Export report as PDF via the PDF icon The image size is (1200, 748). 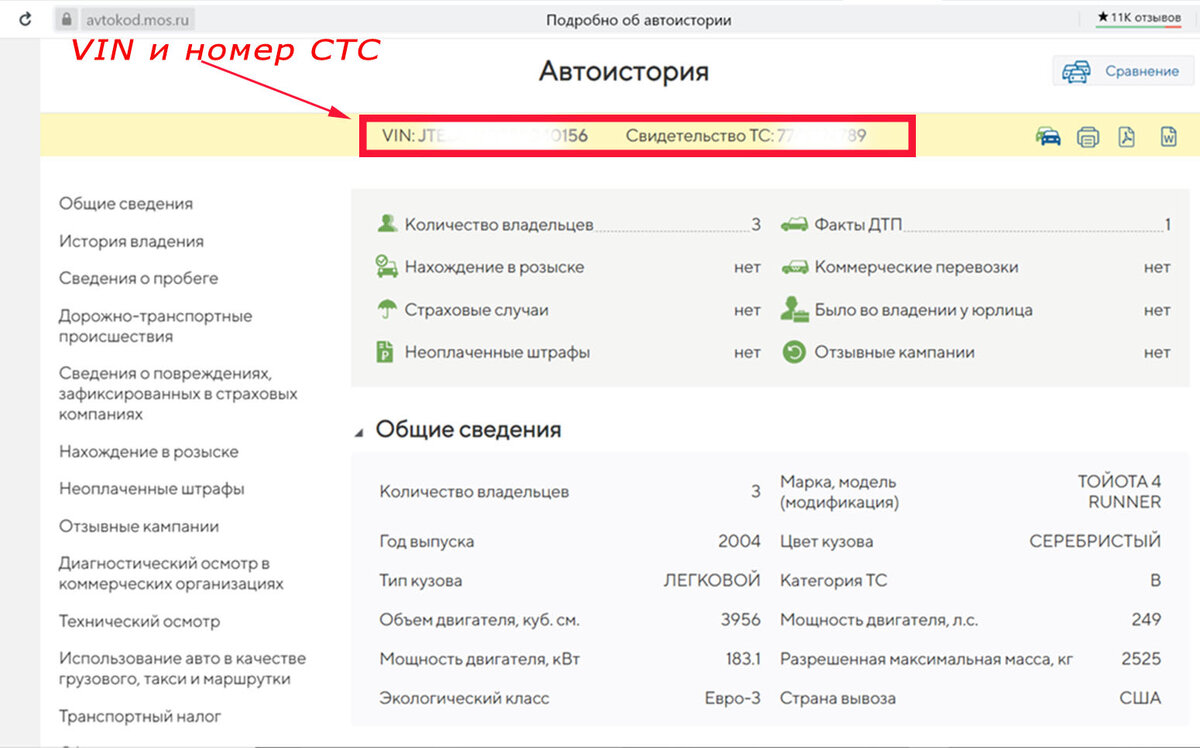tap(1124, 136)
